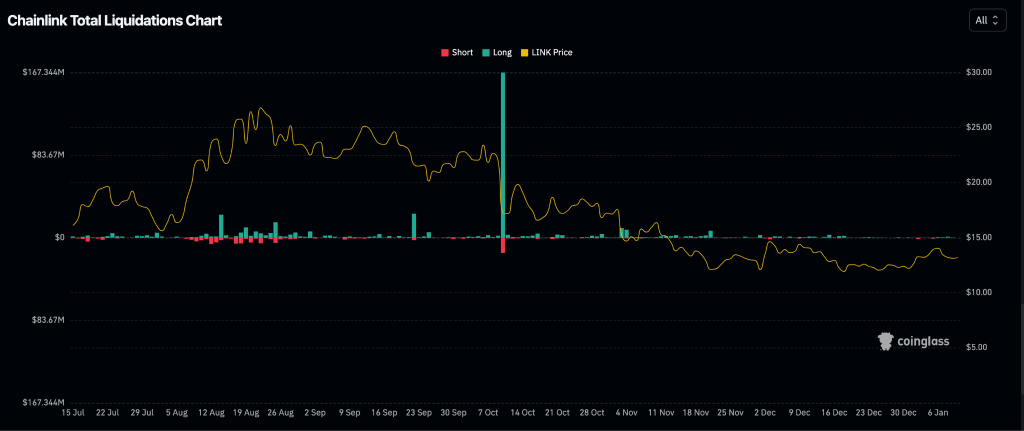
Task: Click the 26 Aug date label
Action: click(280, 413)
